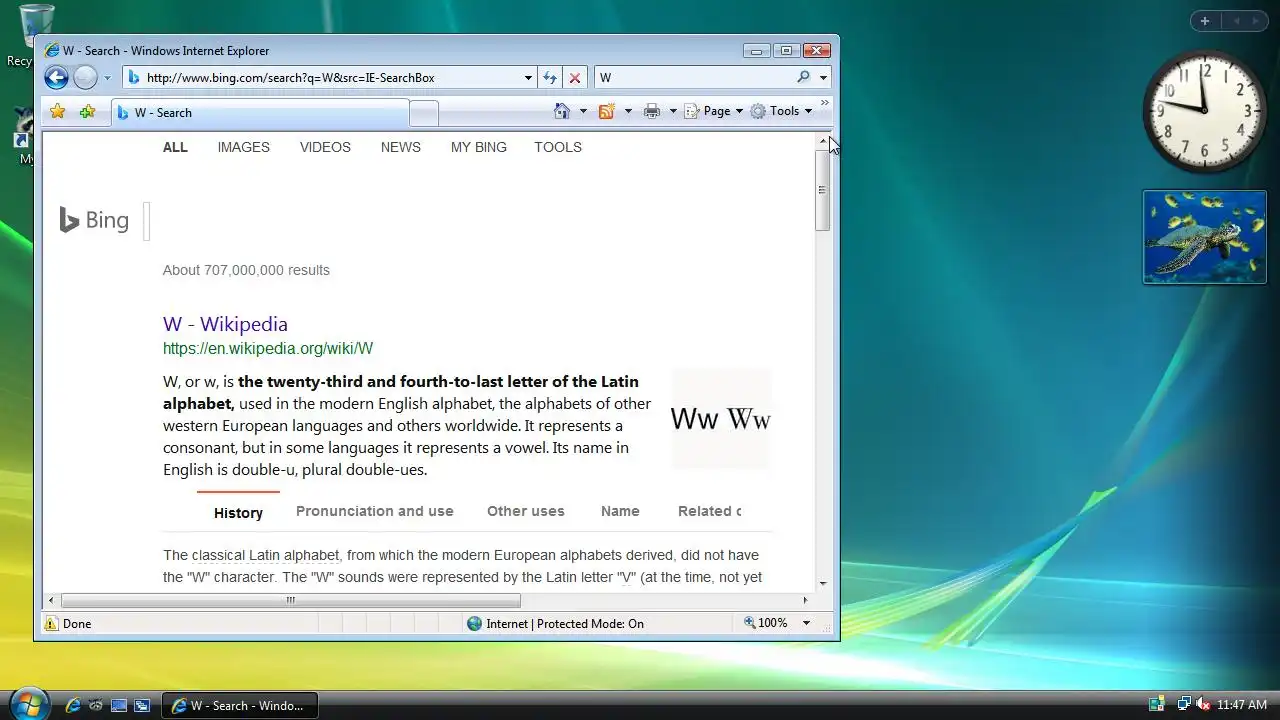Open Bing's TOOLS filter link

(x=558, y=147)
